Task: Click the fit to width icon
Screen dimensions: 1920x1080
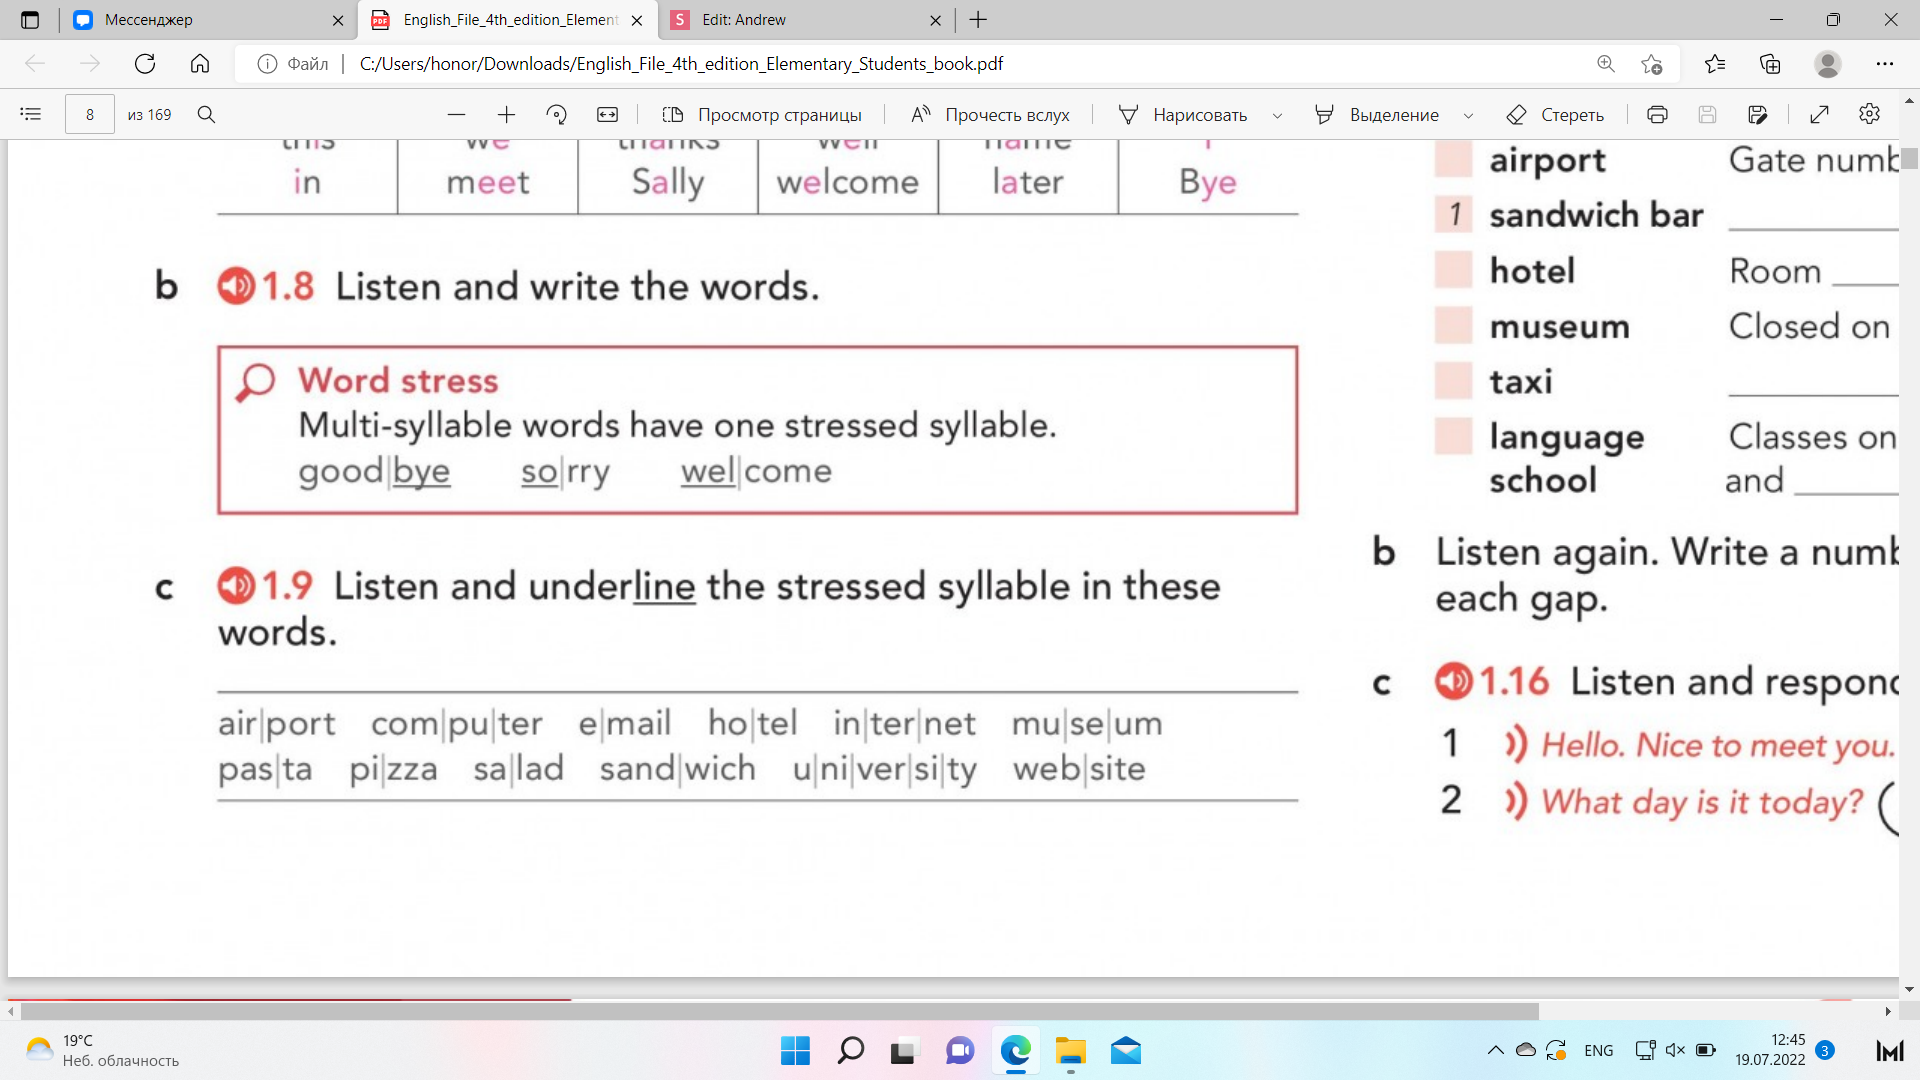Action: 607,114
